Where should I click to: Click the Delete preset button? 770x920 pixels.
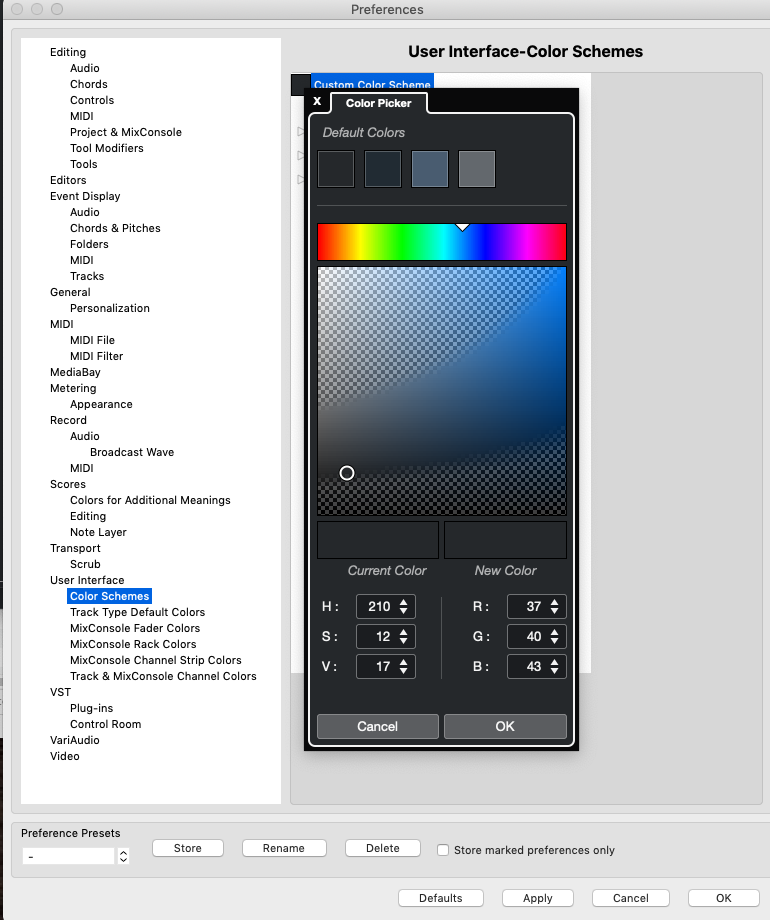(x=383, y=848)
